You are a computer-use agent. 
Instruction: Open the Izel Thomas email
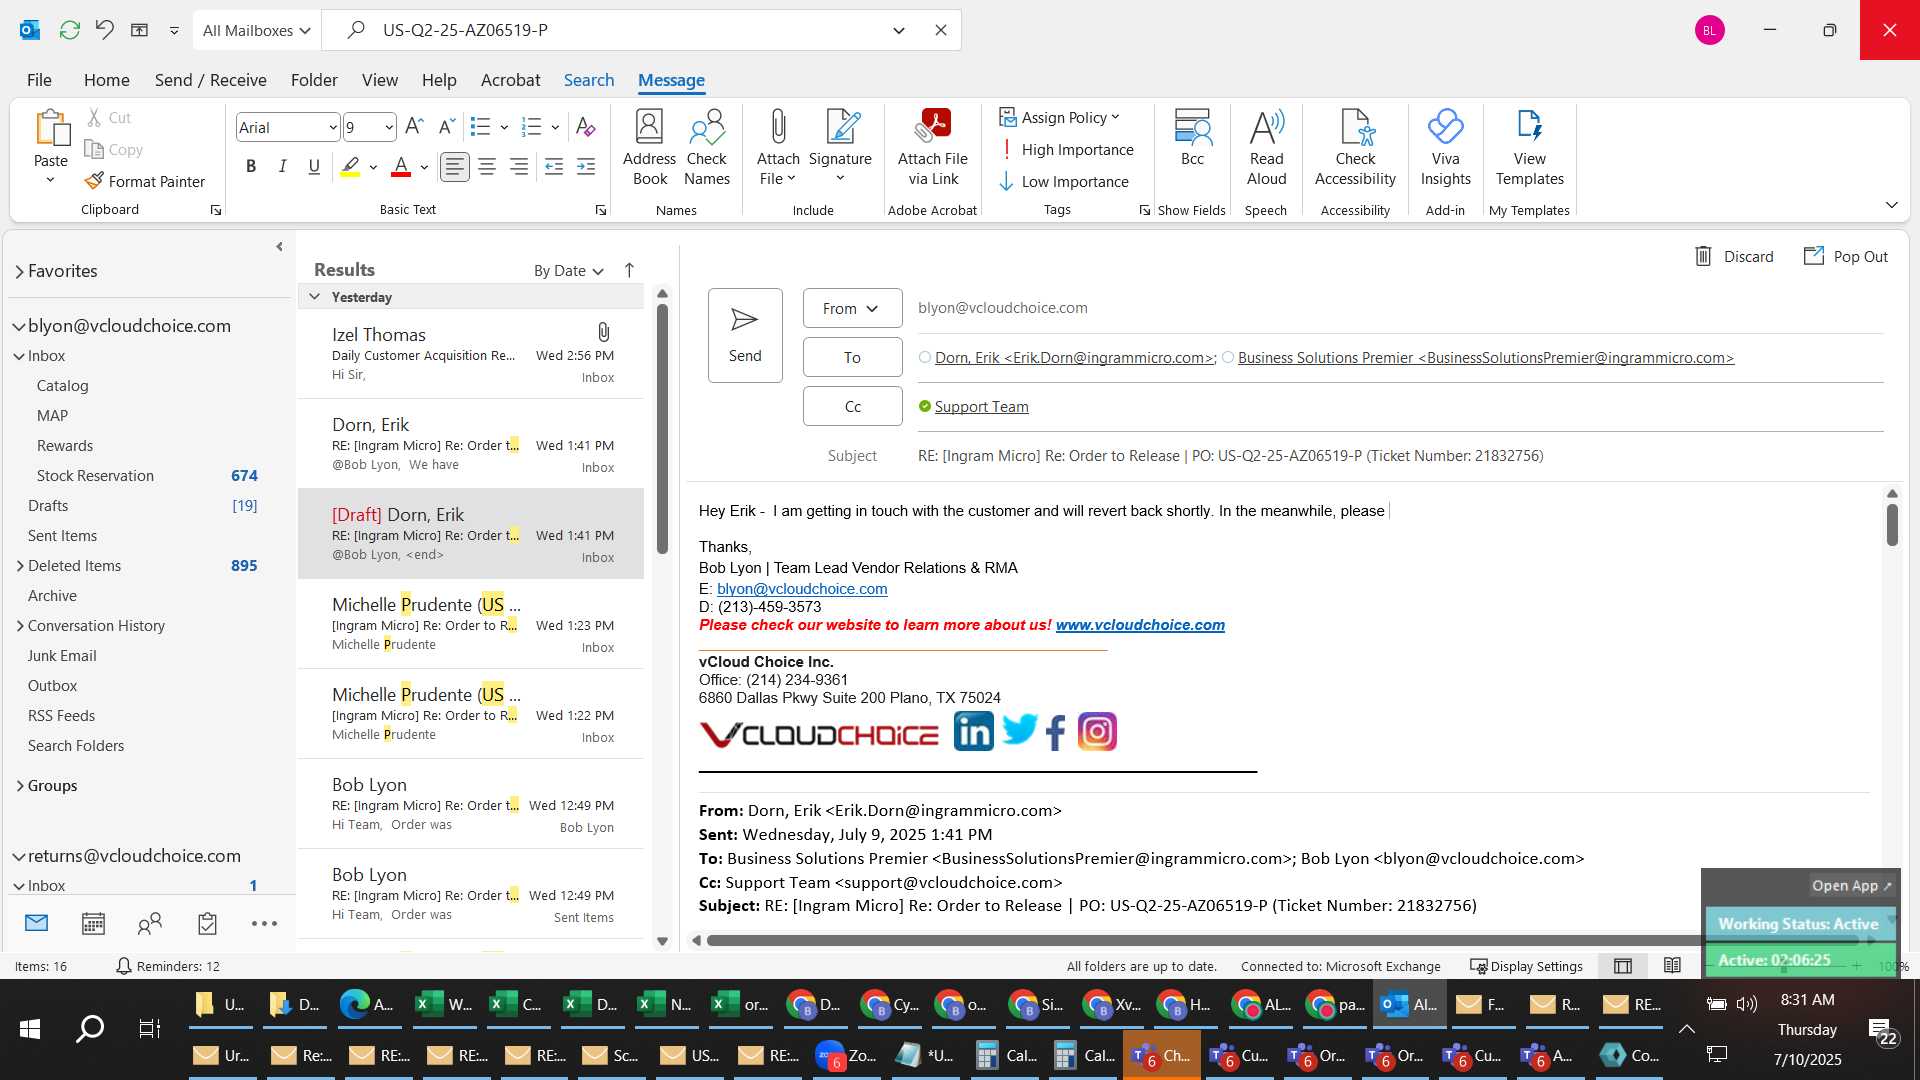click(x=471, y=354)
